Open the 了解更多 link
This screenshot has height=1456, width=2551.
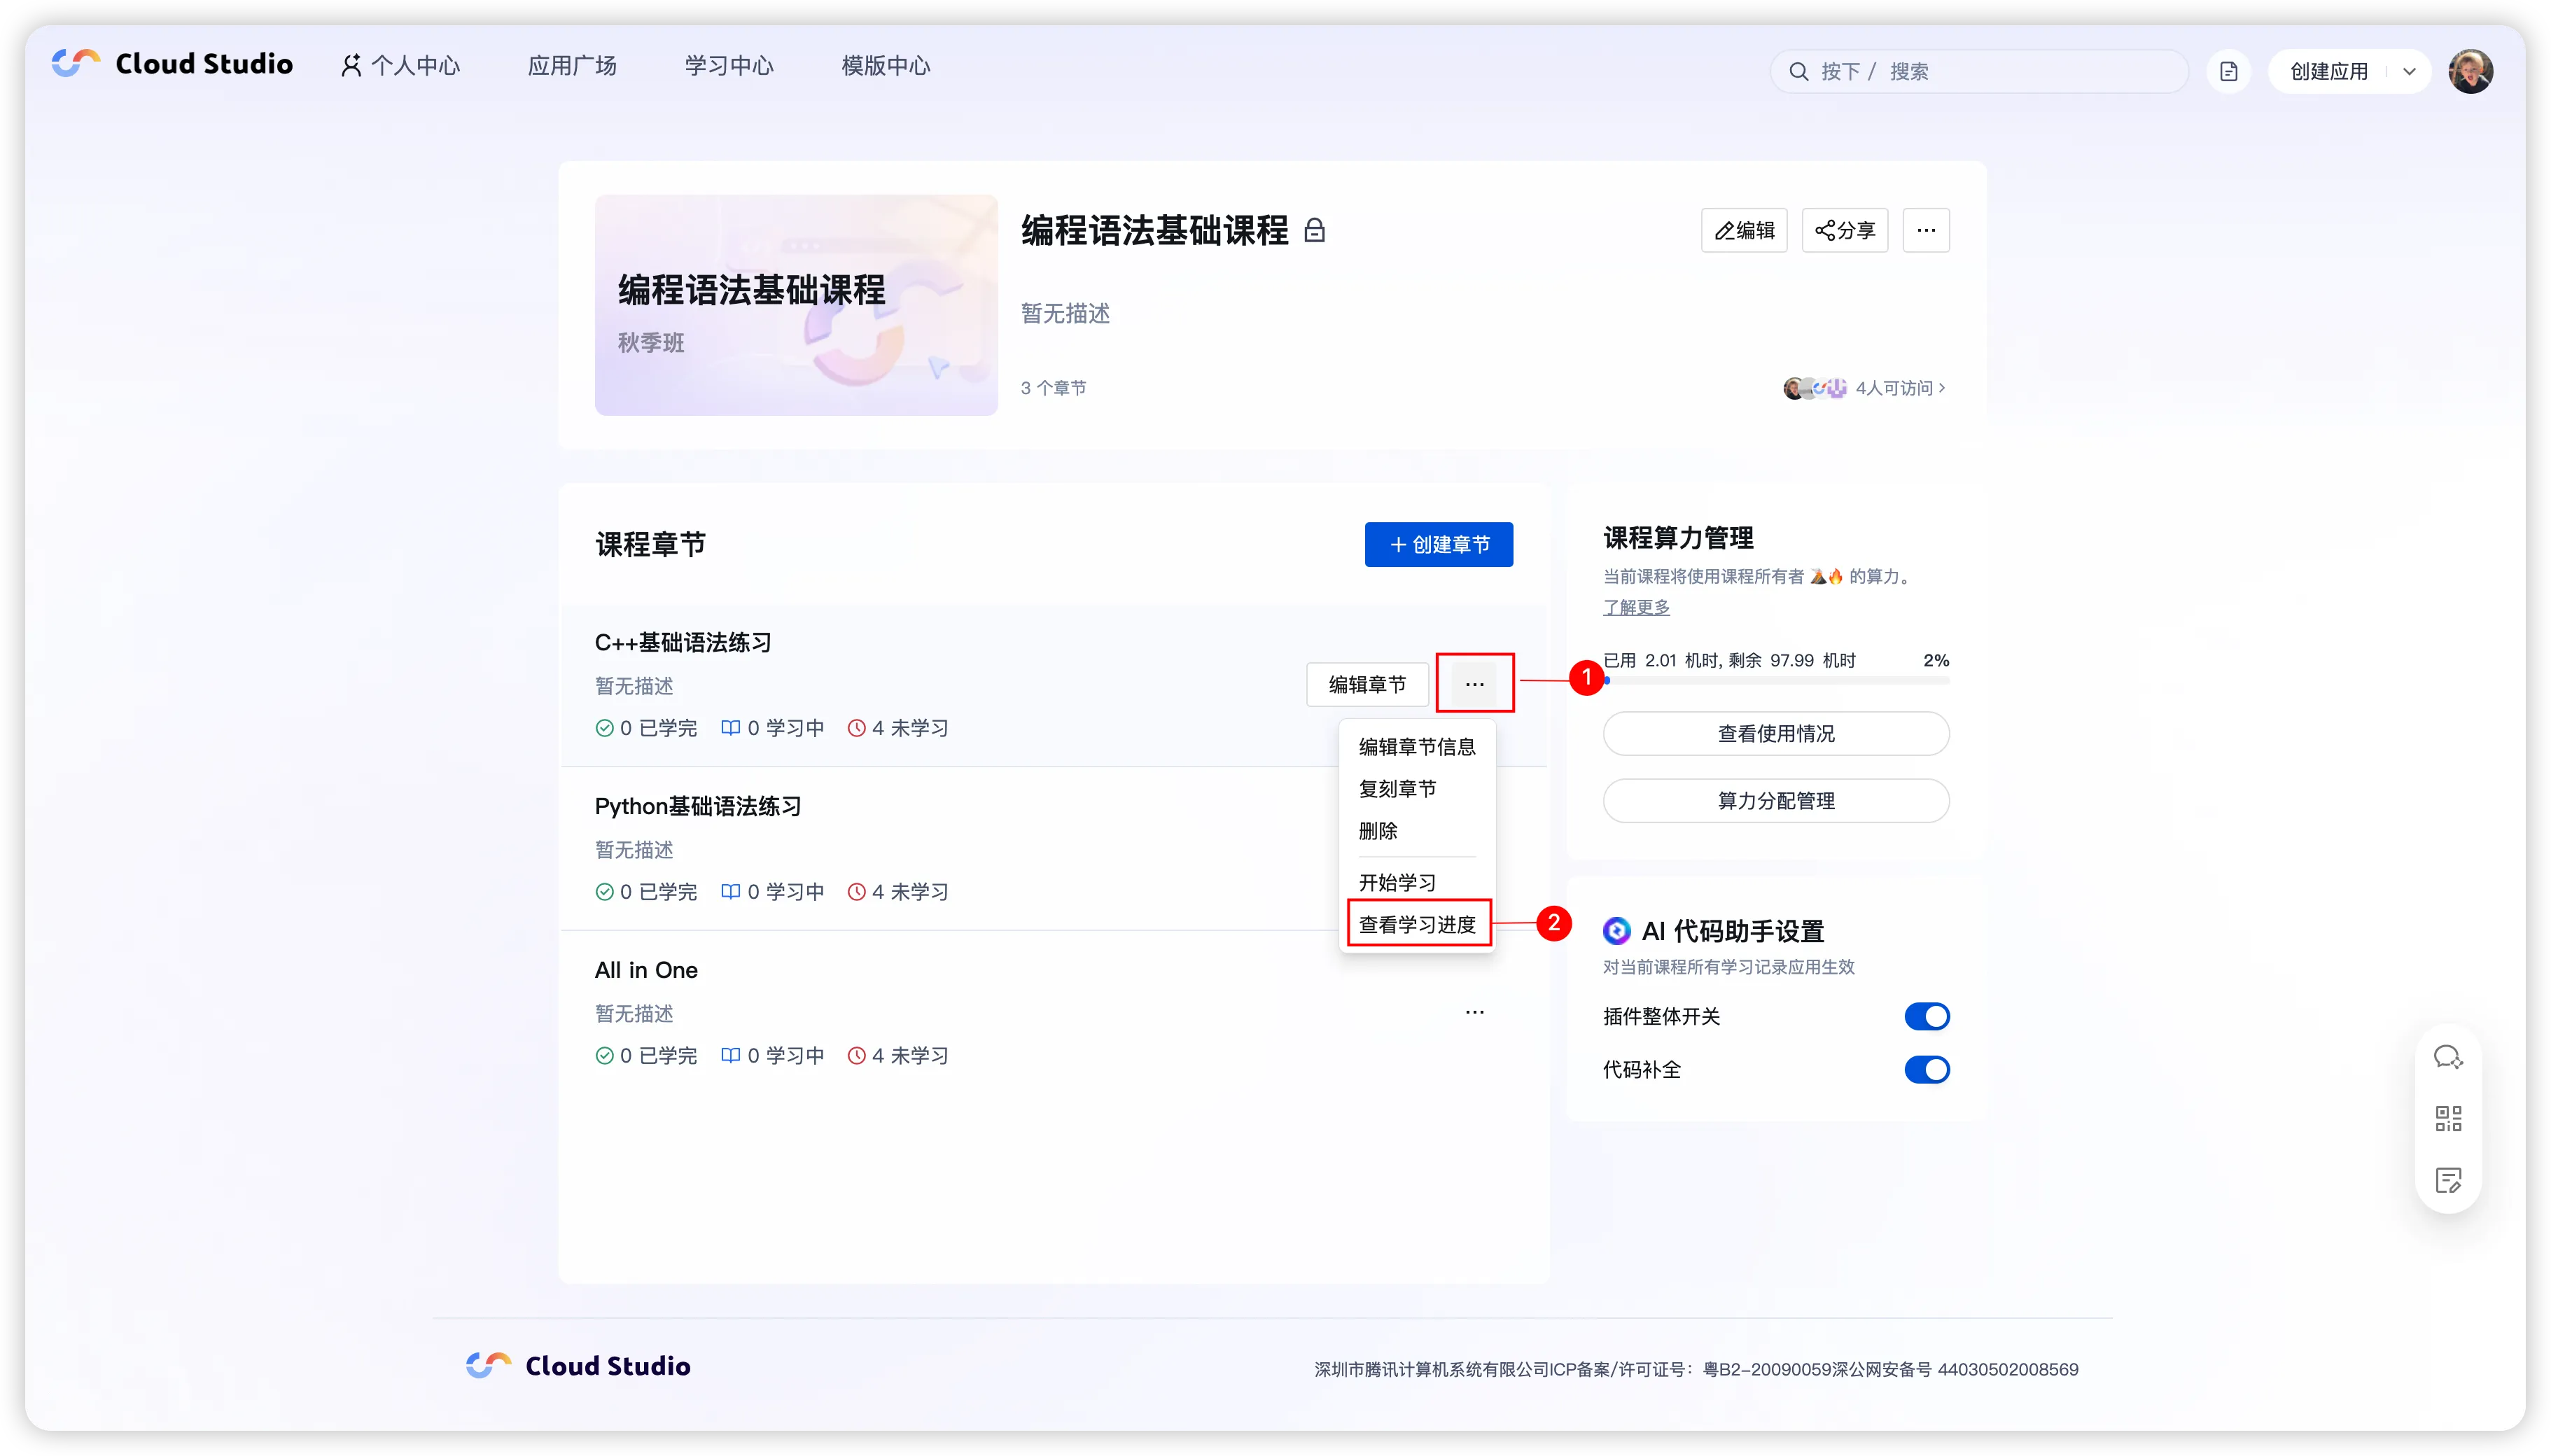pyautogui.click(x=1636, y=607)
